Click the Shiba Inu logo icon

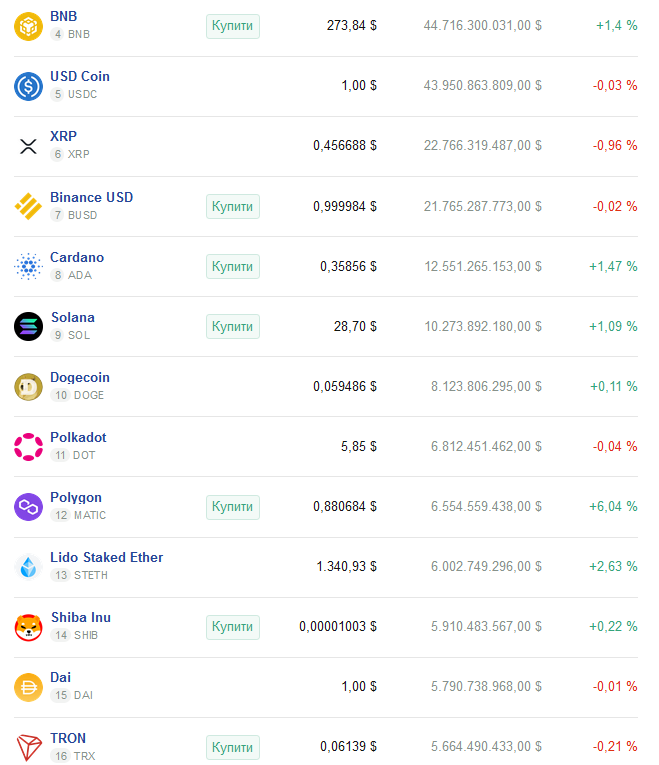28,627
